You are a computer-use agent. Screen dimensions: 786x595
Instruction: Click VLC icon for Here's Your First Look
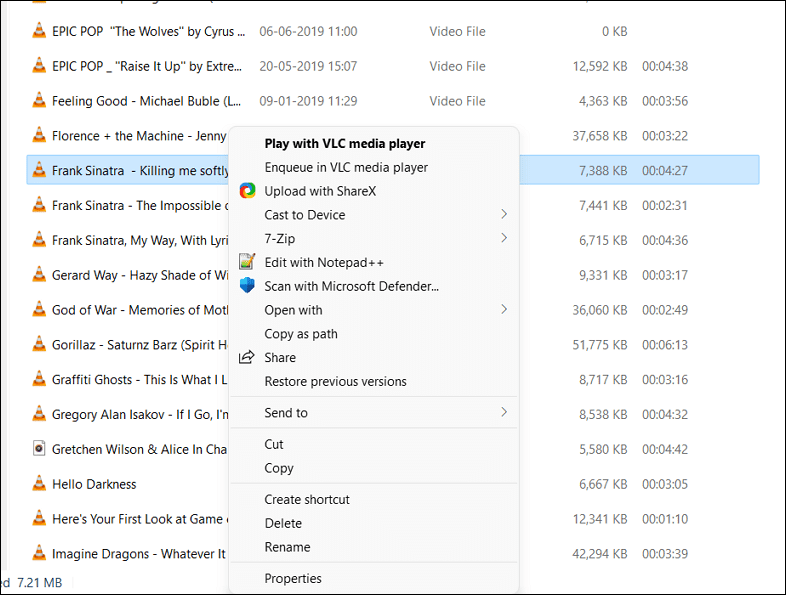39,518
